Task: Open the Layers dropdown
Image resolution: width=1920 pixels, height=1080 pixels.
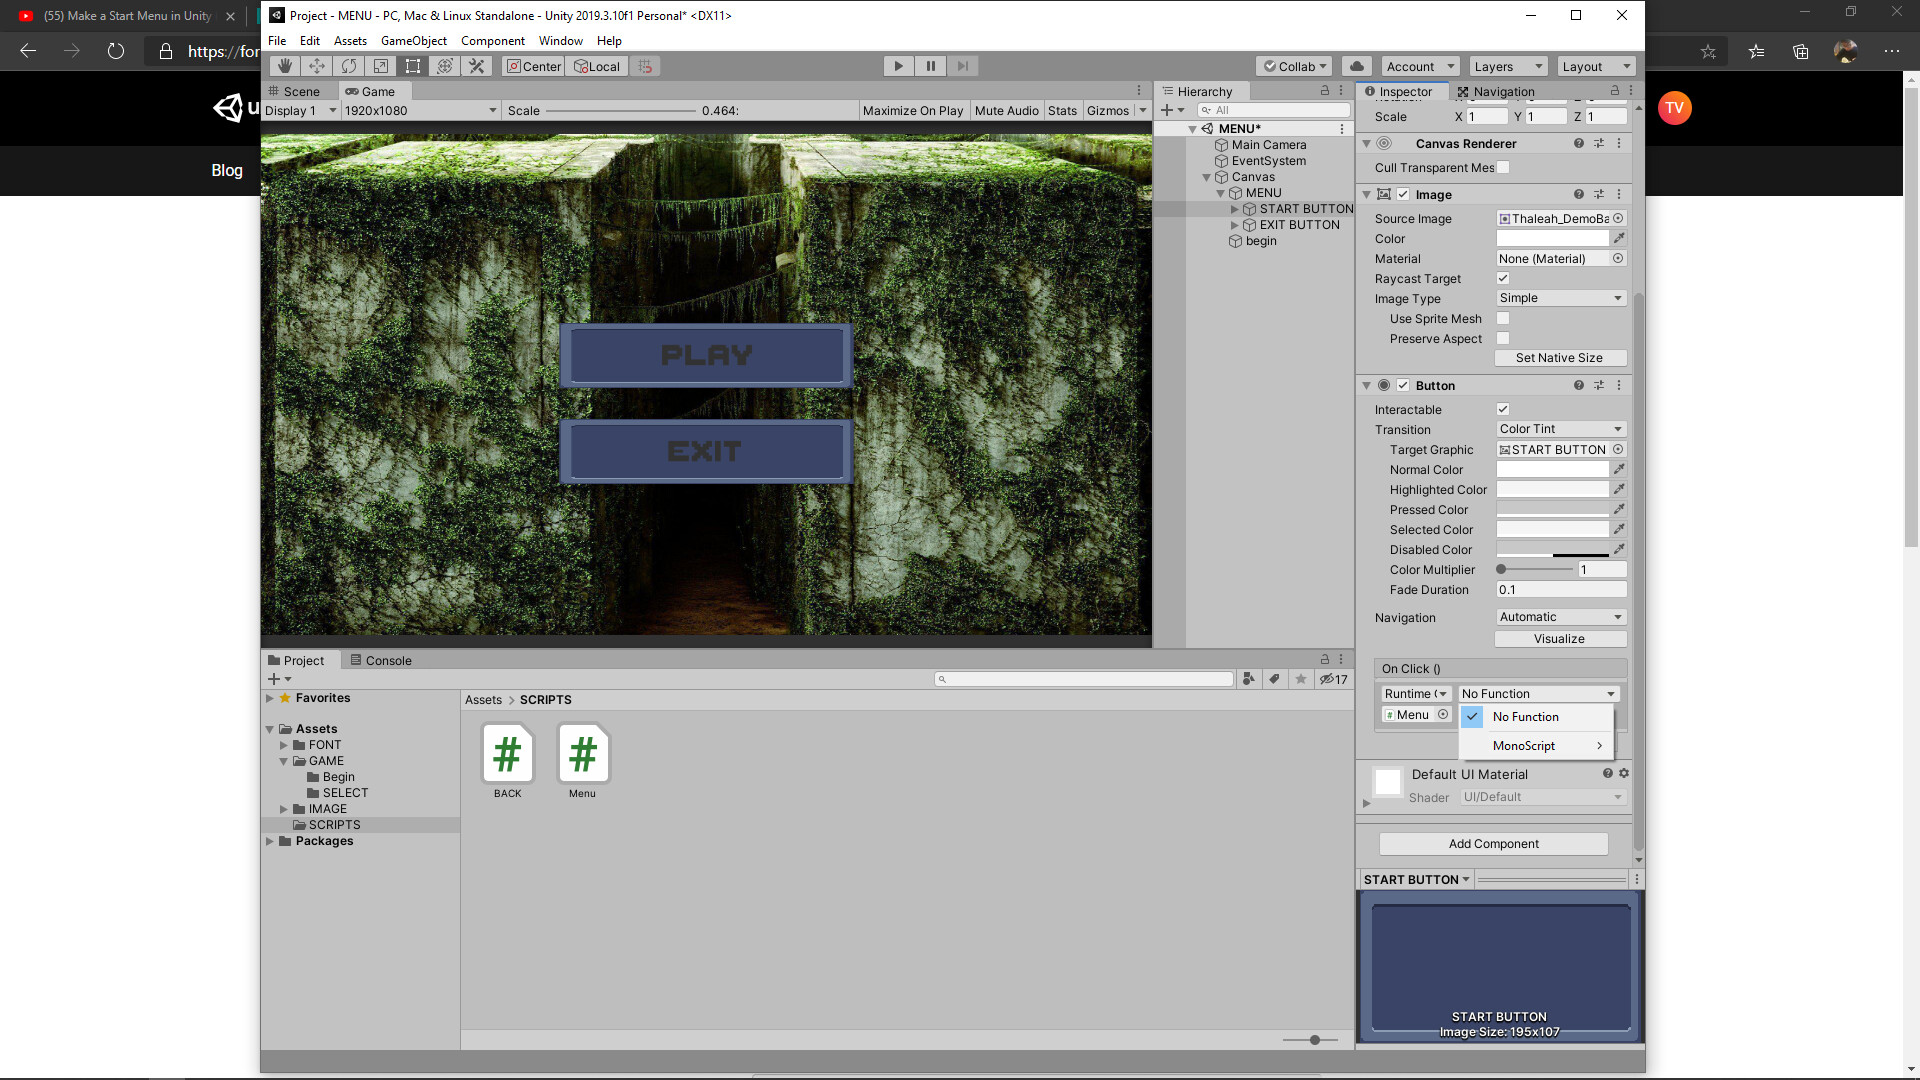Action: tap(1508, 66)
